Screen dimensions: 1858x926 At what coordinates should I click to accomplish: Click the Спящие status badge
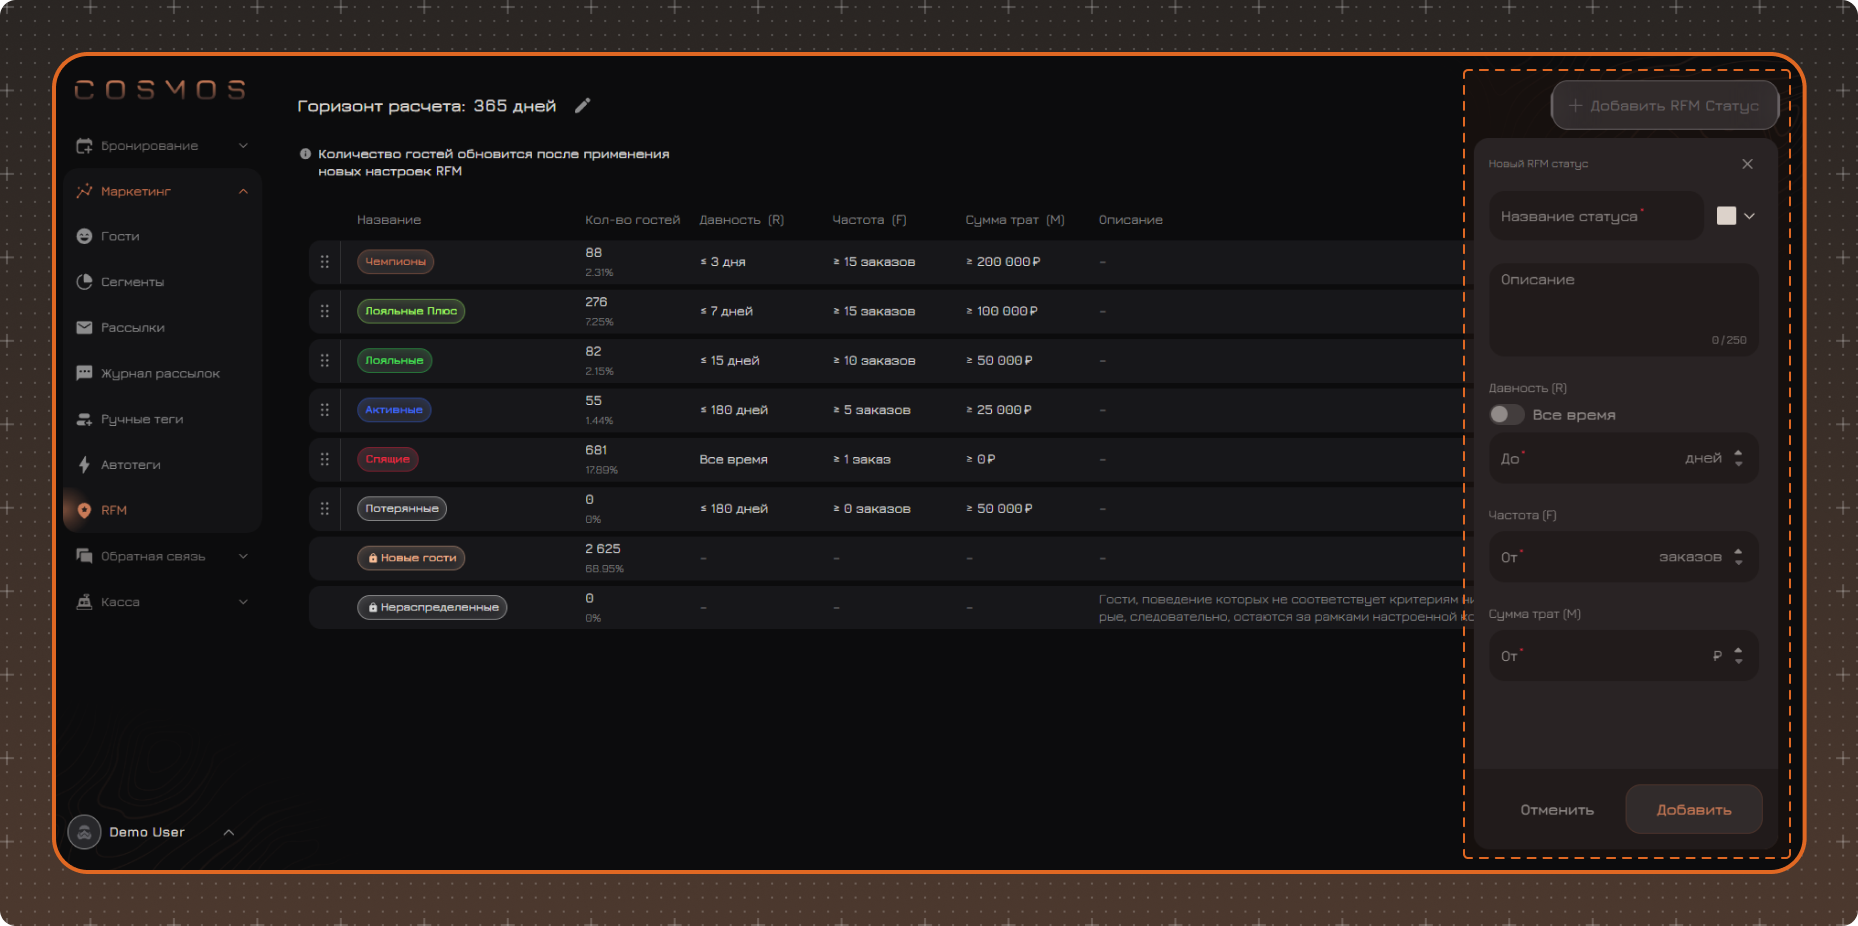click(x=387, y=459)
